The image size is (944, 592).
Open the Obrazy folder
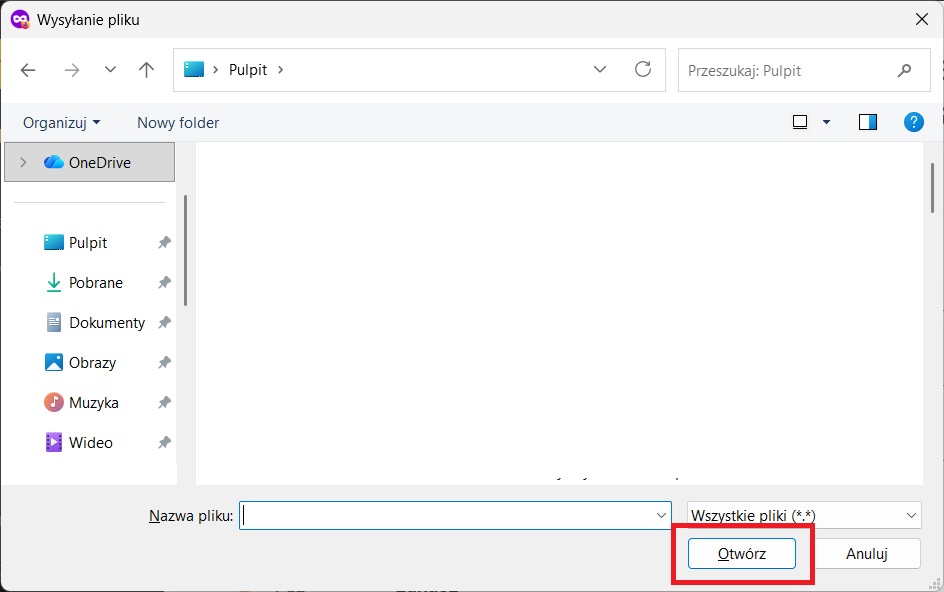92,363
